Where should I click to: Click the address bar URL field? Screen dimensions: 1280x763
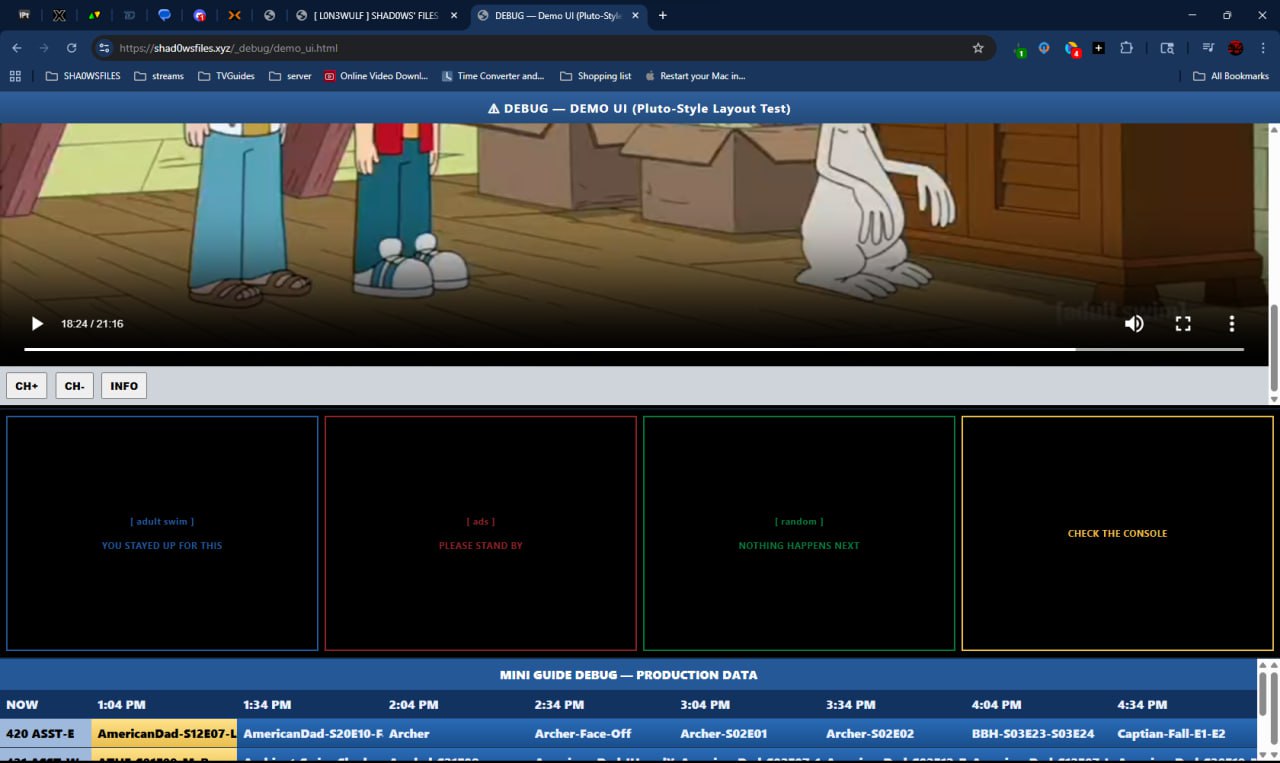tap(500, 48)
